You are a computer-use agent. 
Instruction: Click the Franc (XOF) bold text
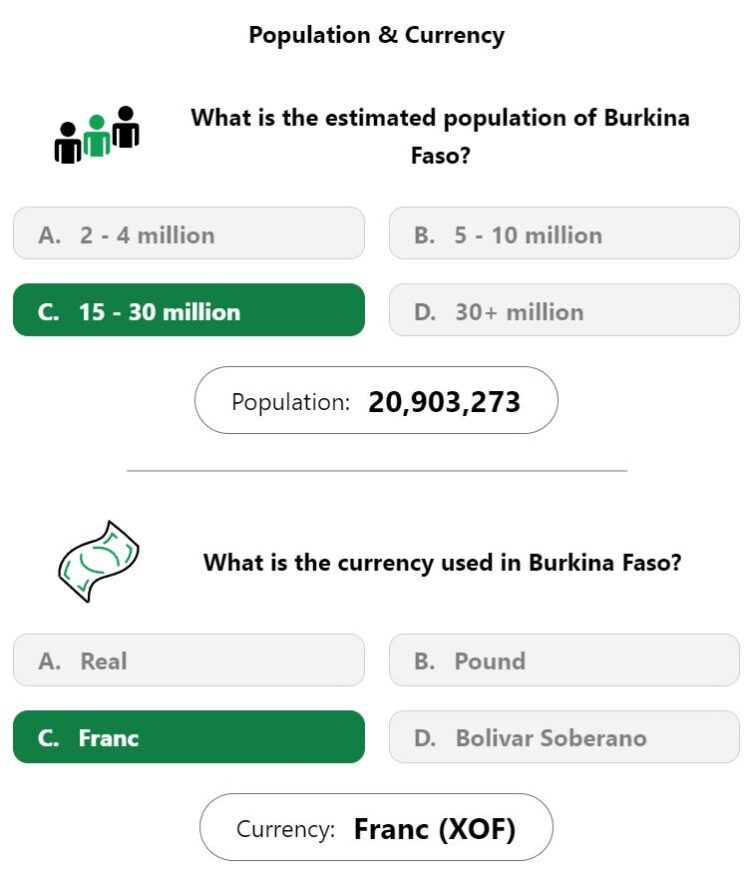click(x=435, y=829)
